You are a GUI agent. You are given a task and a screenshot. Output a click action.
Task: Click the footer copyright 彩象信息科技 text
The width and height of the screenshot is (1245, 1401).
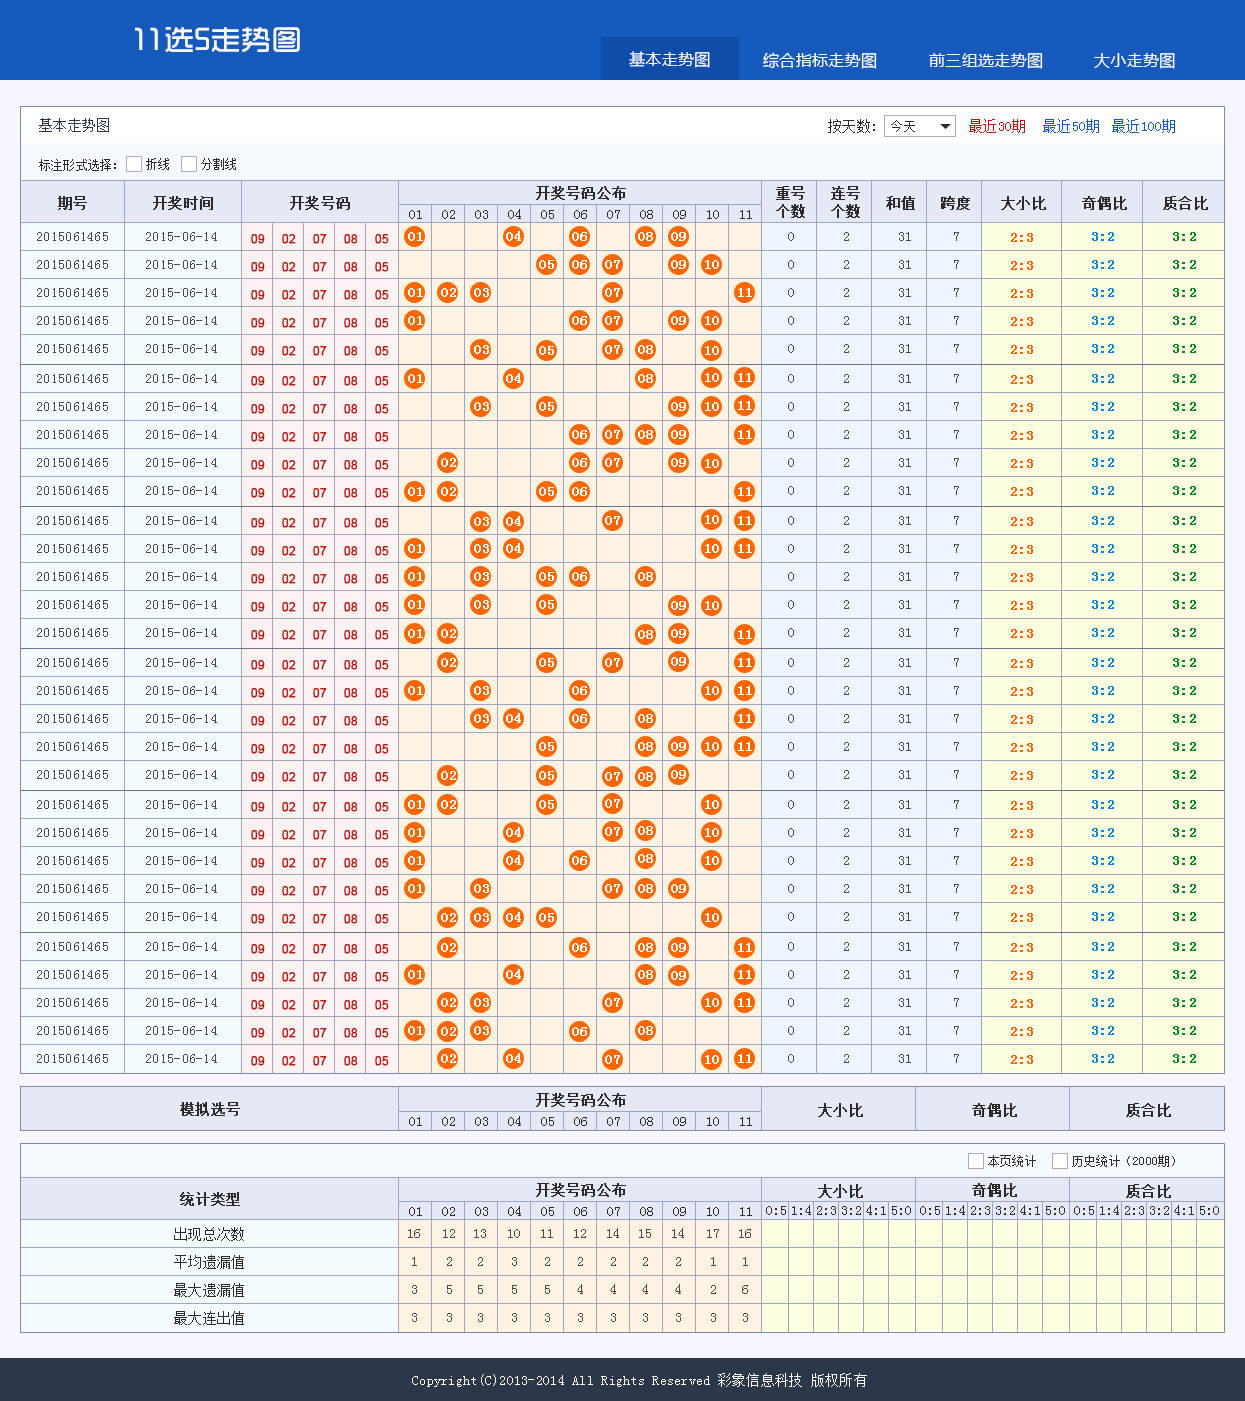pyautogui.click(x=759, y=1380)
